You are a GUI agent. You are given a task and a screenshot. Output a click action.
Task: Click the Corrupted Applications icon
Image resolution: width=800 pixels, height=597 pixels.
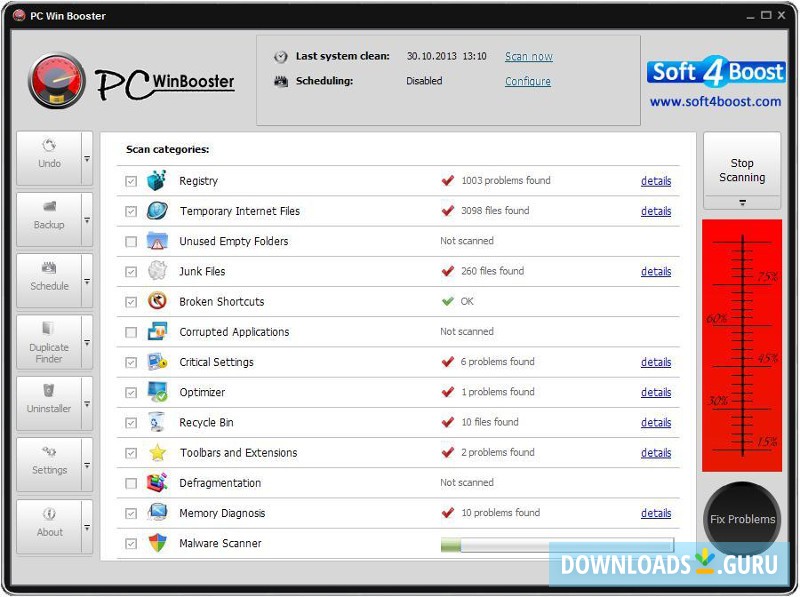[157, 332]
